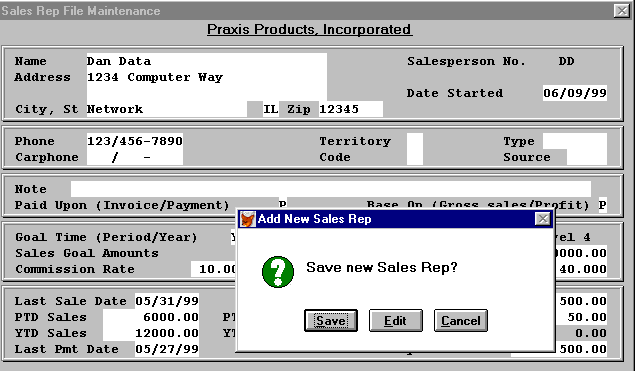
Task: Click the Base On value P field
Action: click(603, 205)
